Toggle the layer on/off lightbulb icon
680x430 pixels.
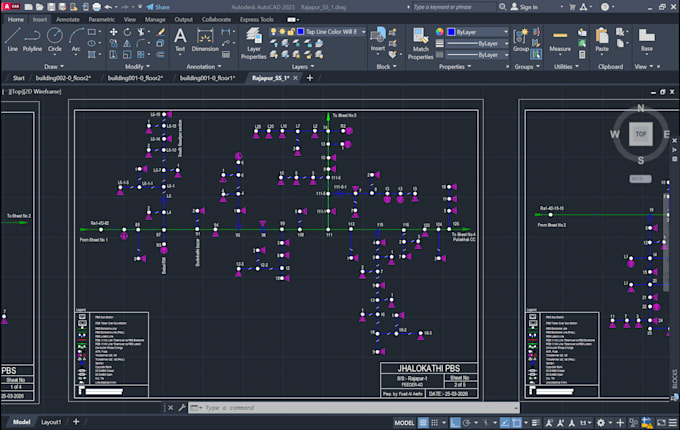pos(273,32)
